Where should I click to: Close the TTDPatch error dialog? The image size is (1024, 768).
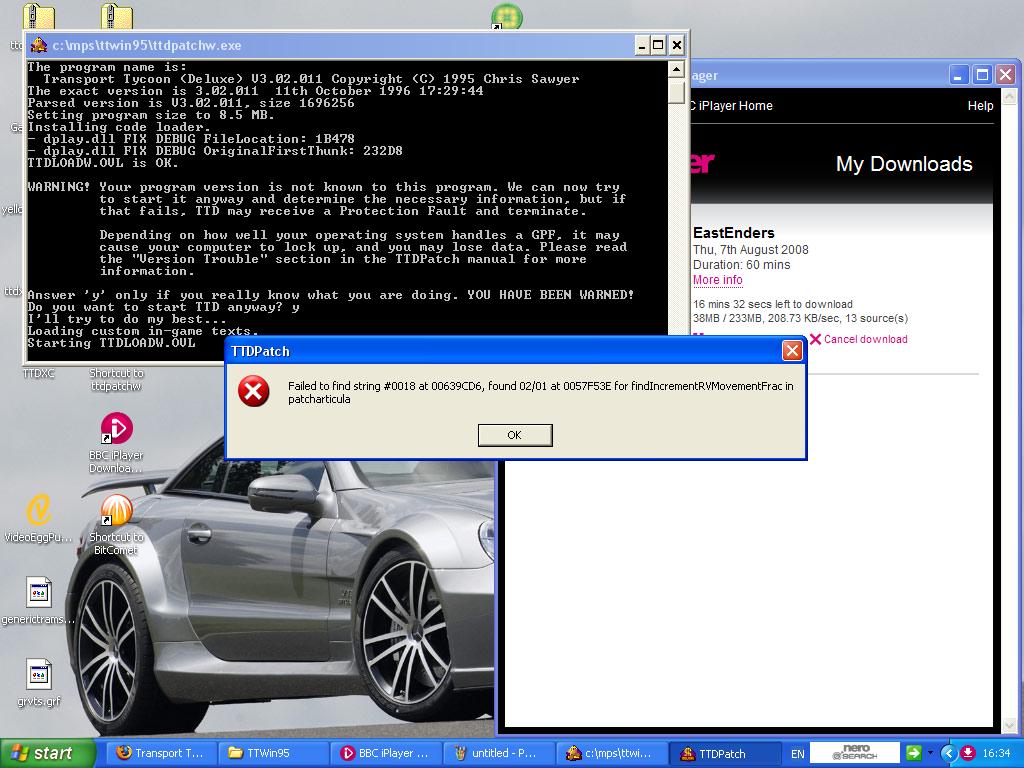pos(792,351)
